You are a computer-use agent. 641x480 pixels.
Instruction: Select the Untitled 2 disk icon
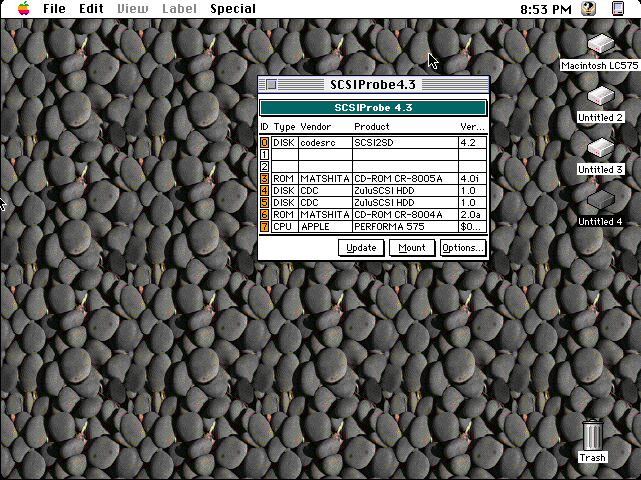click(600, 96)
